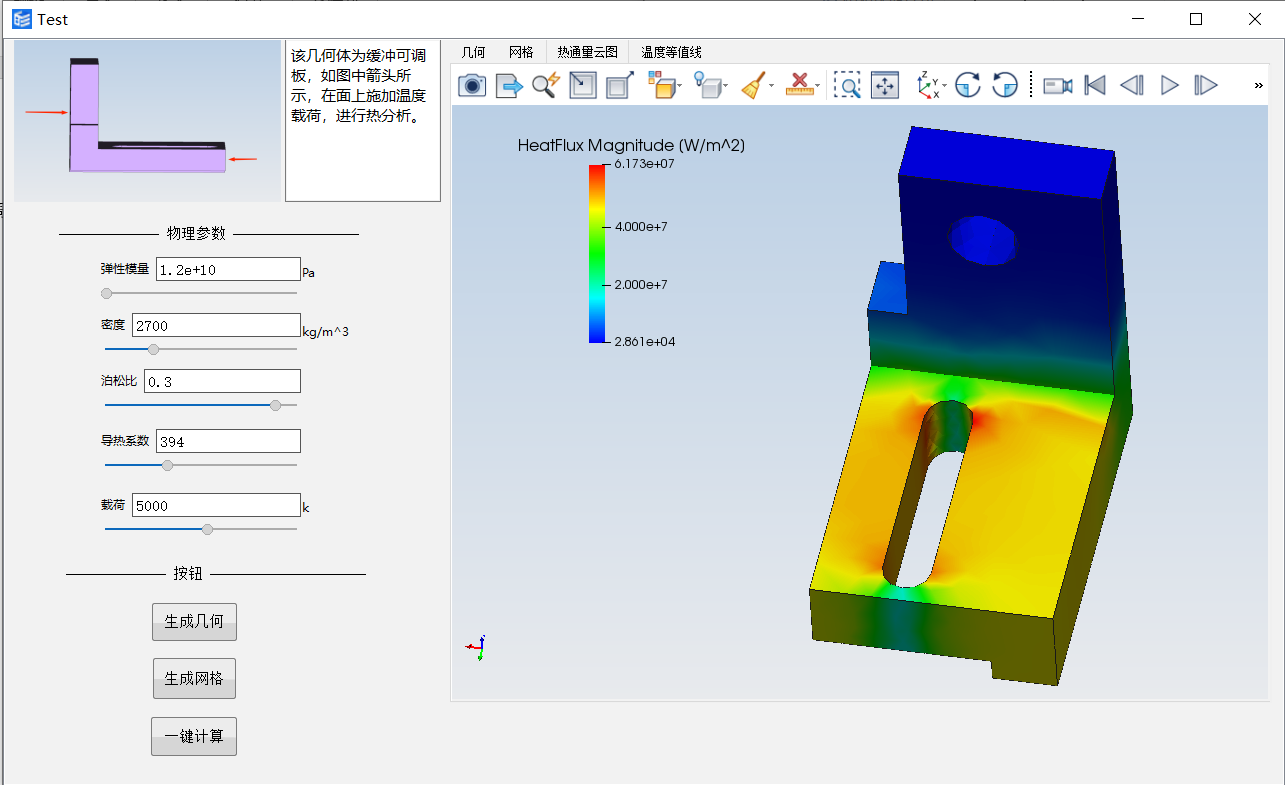Screen dimensions: 1285x785
Task: Step to previous animation frame
Action: coord(1132,85)
